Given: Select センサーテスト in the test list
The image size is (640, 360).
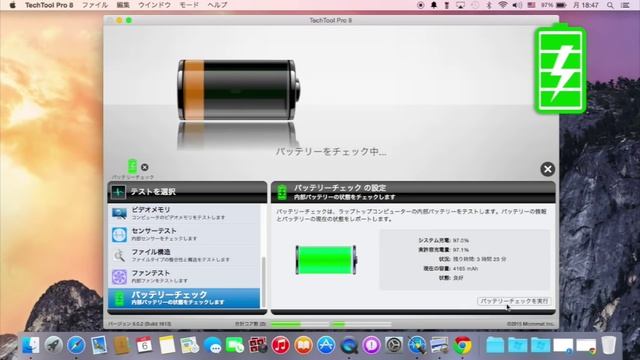Looking at the screenshot, I should 184,235.
